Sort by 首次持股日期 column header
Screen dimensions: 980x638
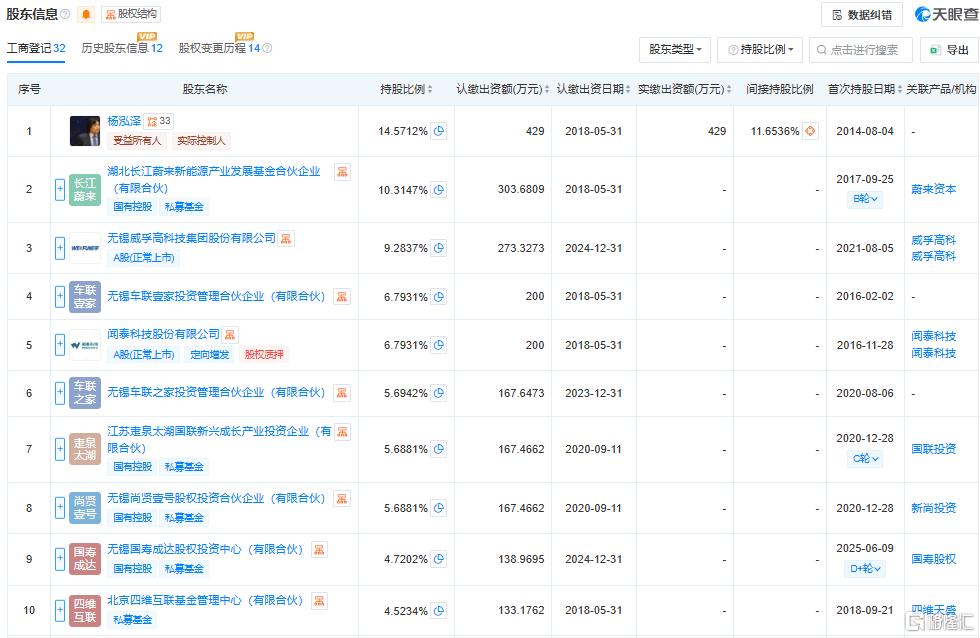pos(865,89)
